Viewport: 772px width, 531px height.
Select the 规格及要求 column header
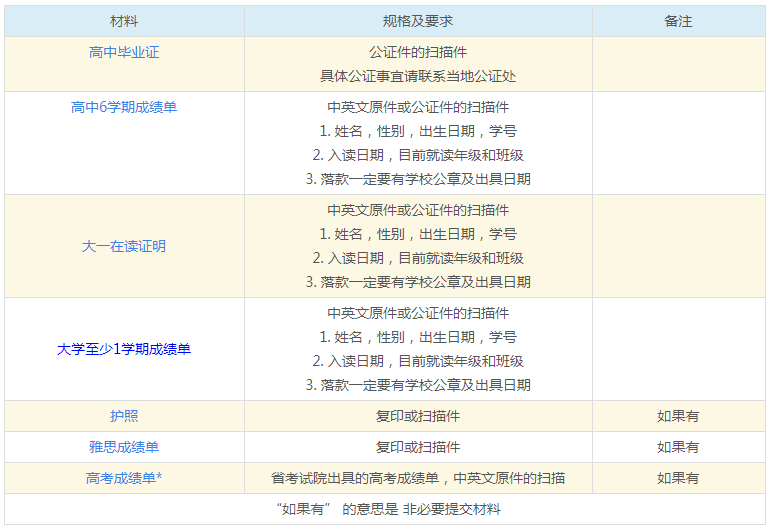click(x=418, y=21)
